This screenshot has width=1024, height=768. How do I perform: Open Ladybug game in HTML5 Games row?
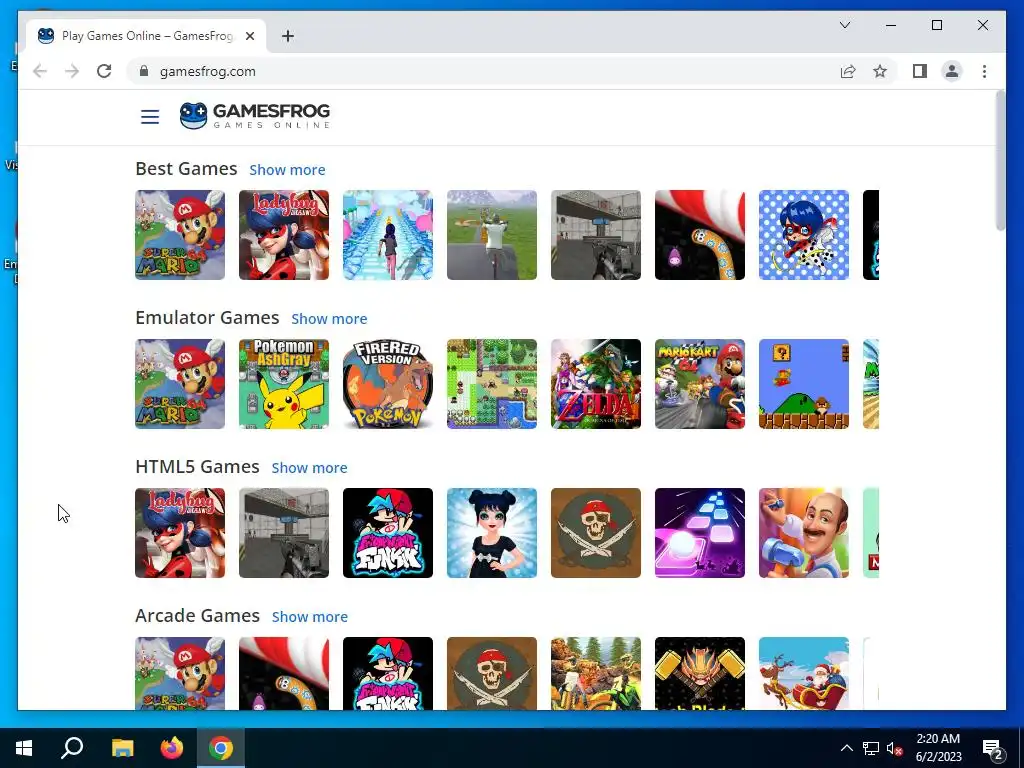tap(180, 533)
